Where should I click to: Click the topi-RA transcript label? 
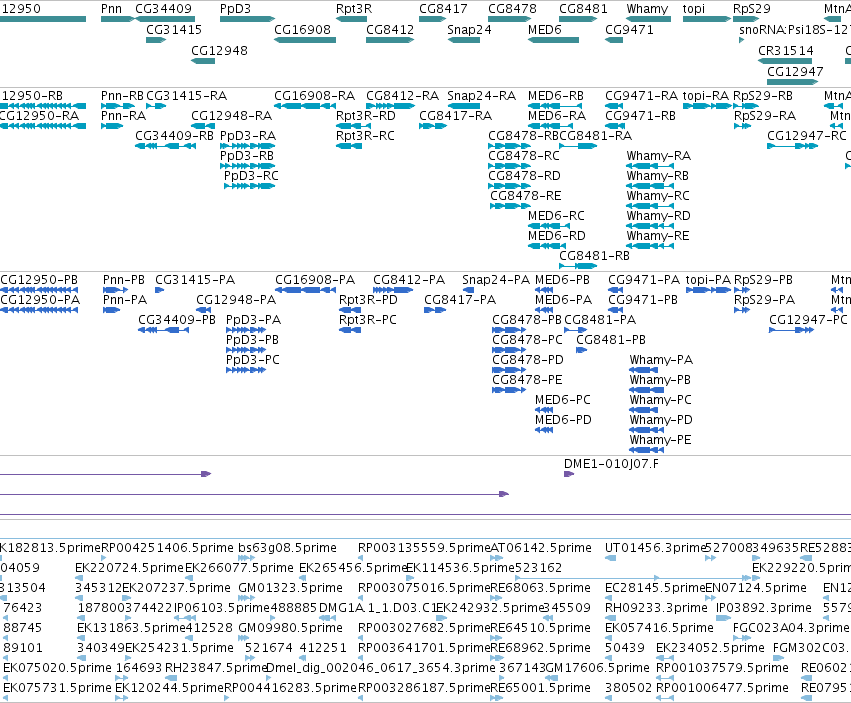click(x=706, y=96)
